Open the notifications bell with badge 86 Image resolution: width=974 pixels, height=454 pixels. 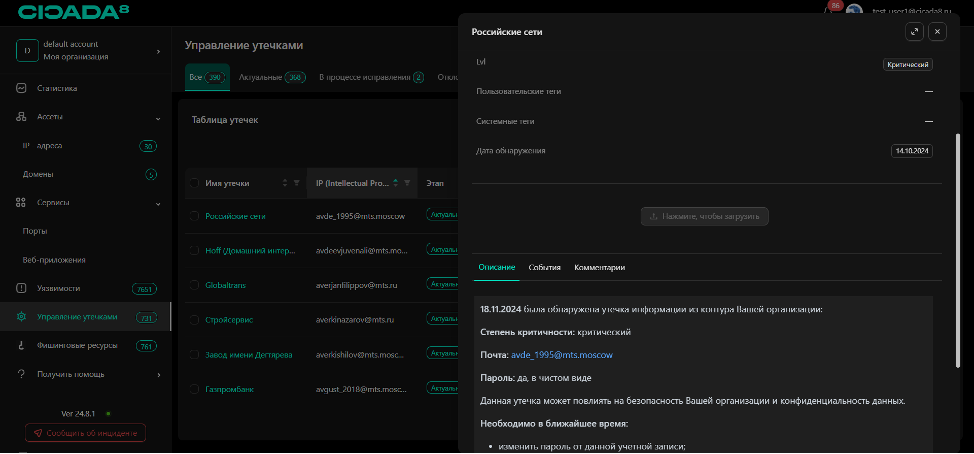830,10
